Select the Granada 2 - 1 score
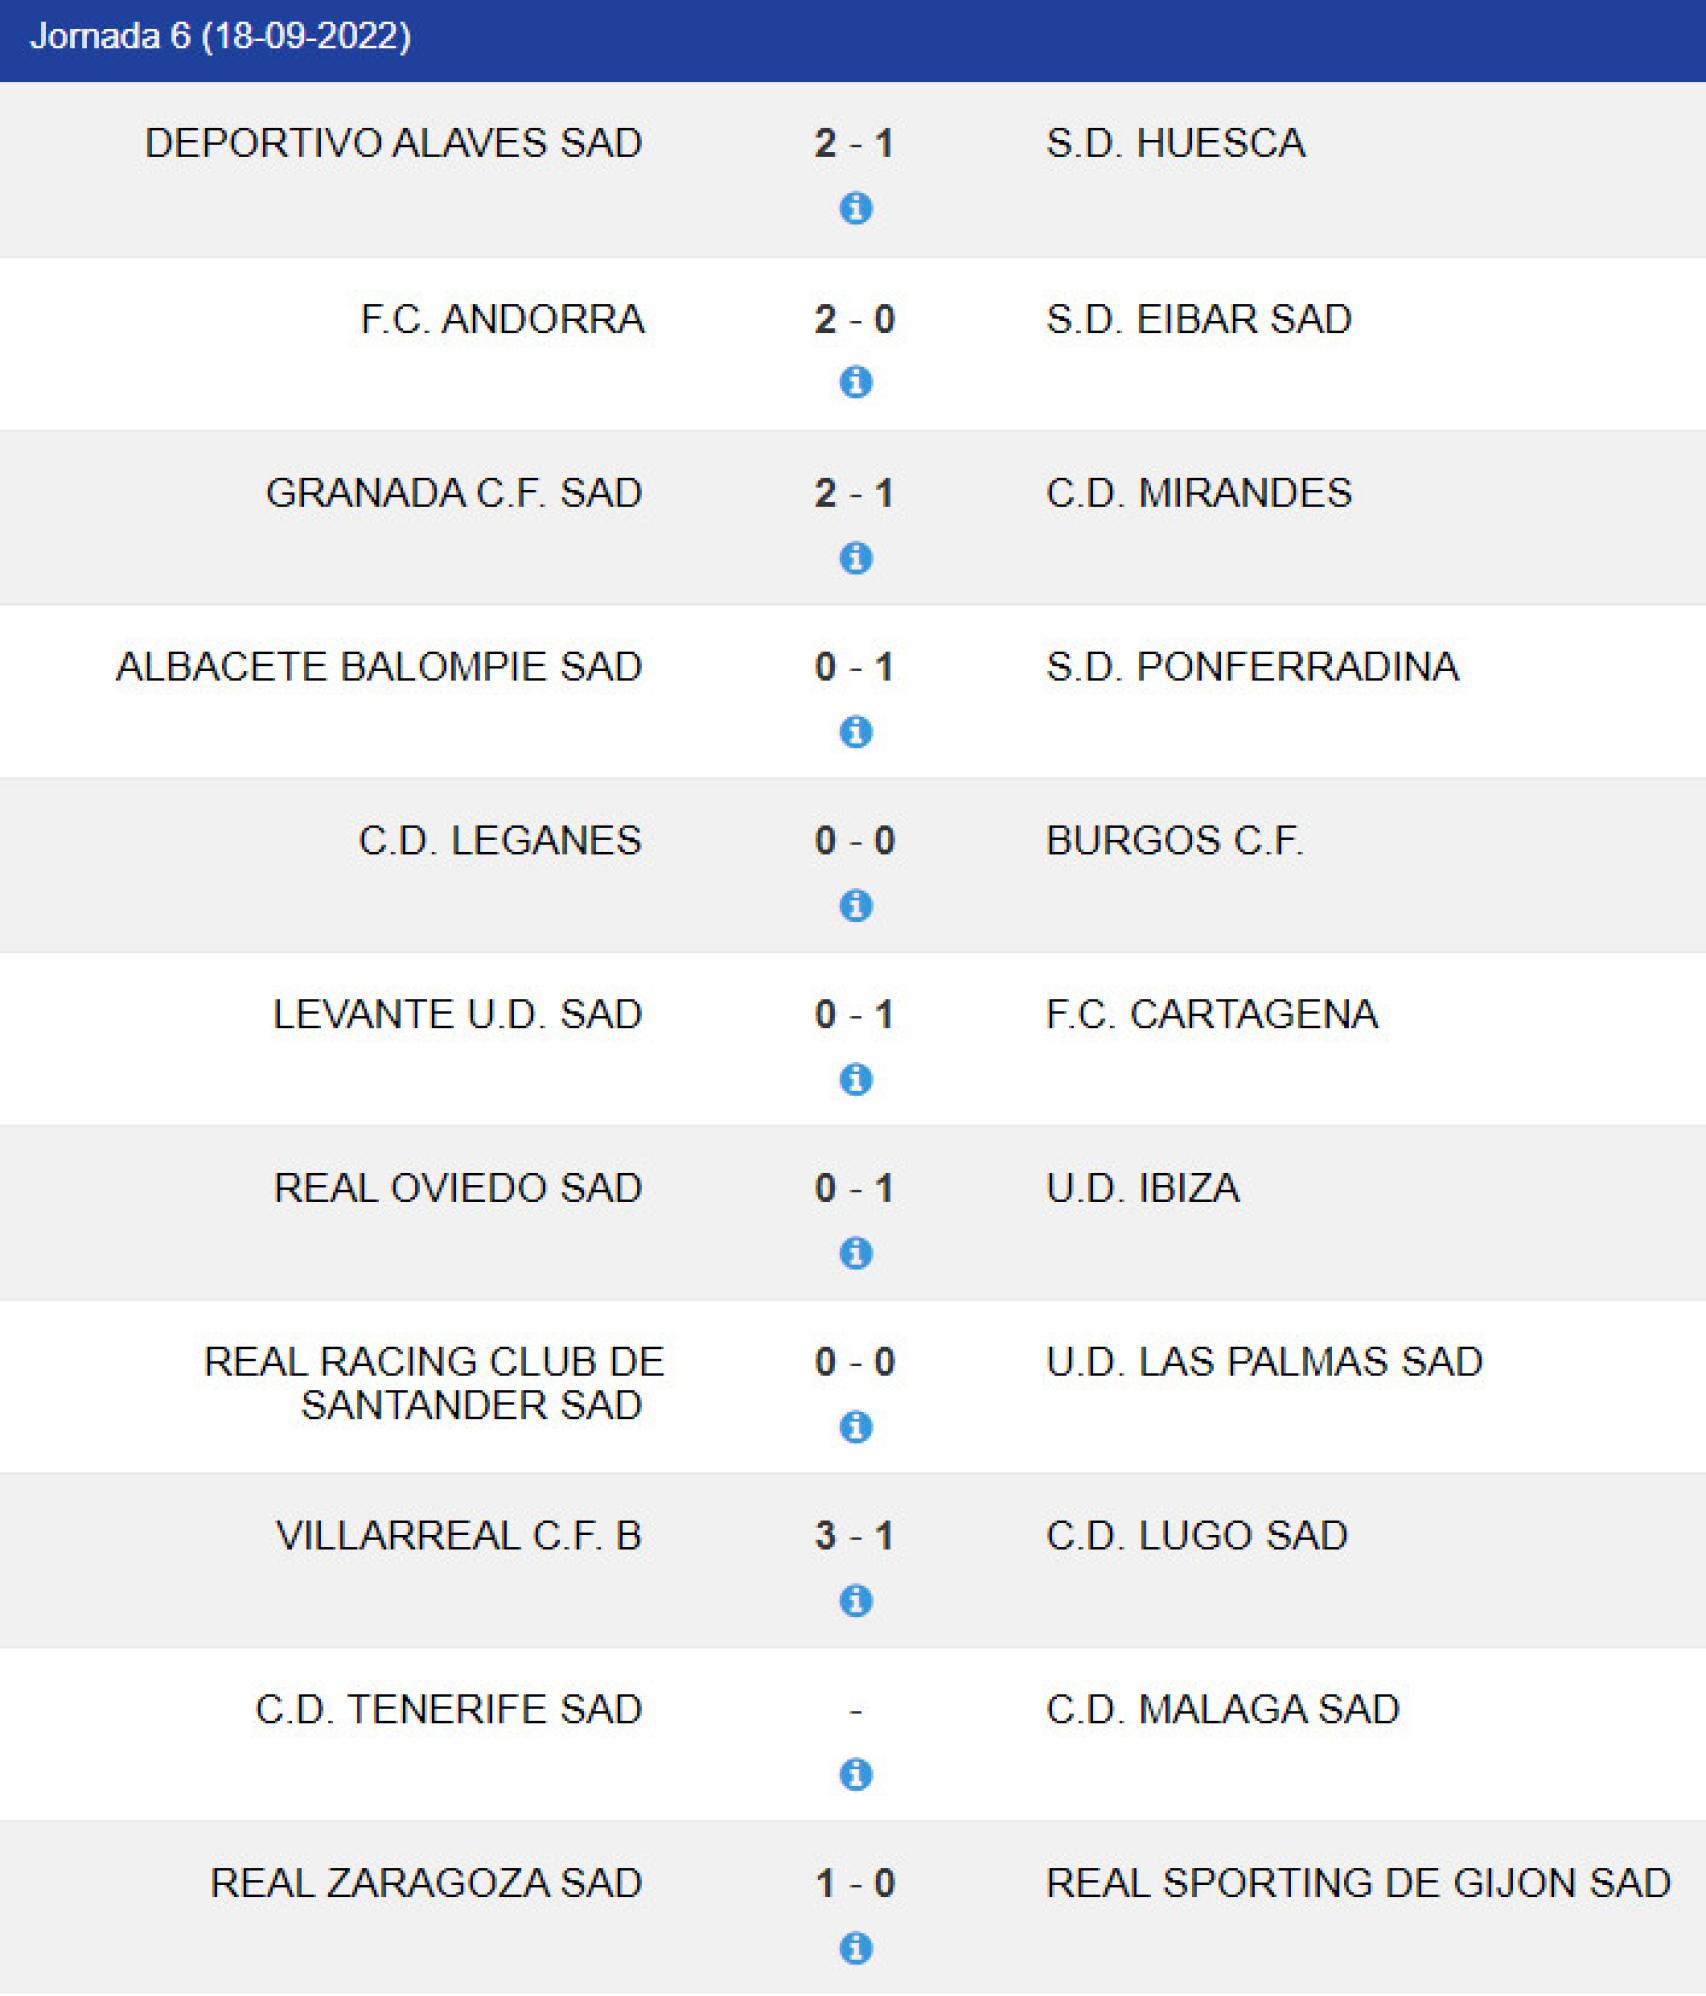1706x1996 pixels. point(854,493)
